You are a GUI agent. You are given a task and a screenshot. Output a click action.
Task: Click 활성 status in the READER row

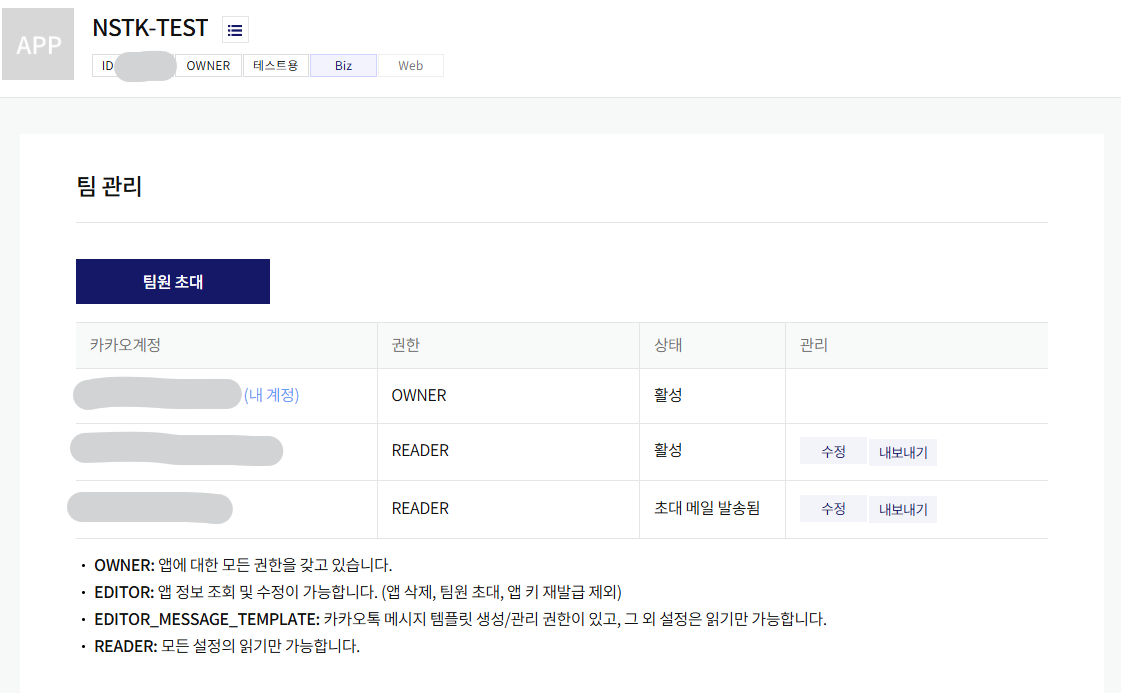pos(668,450)
